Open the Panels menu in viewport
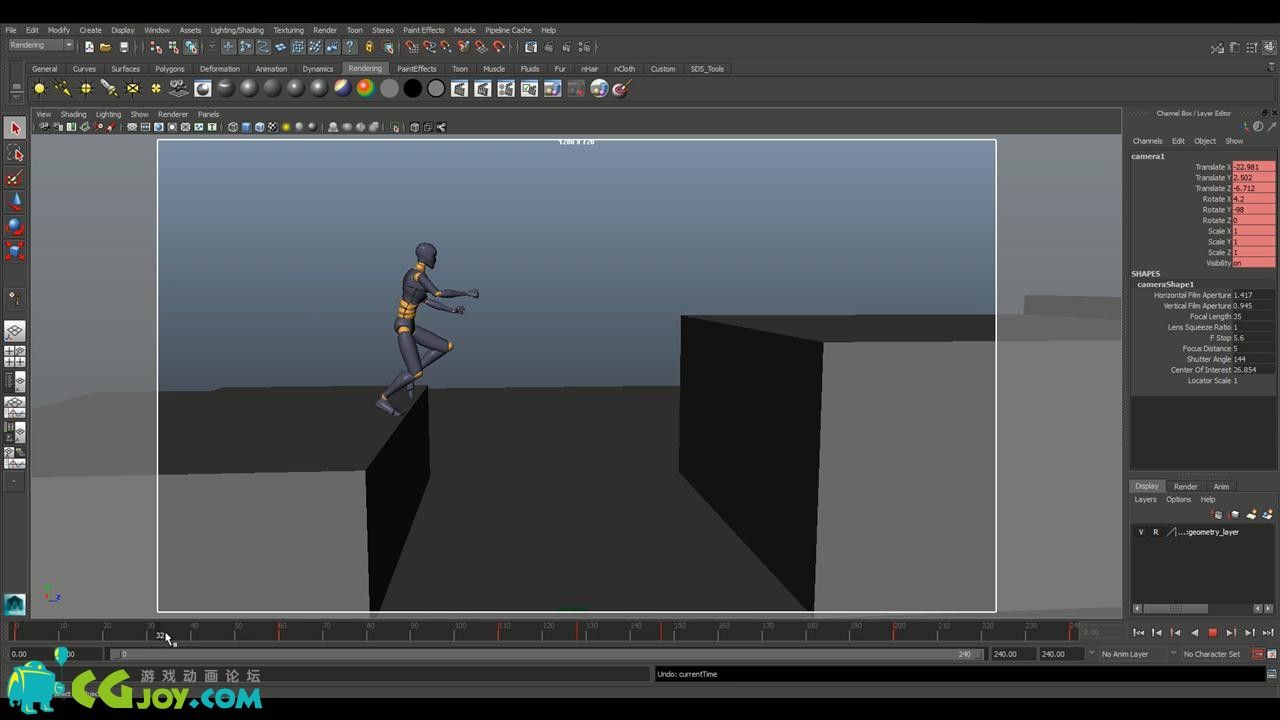The height and width of the screenshot is (720, 1280). (208, 114)
